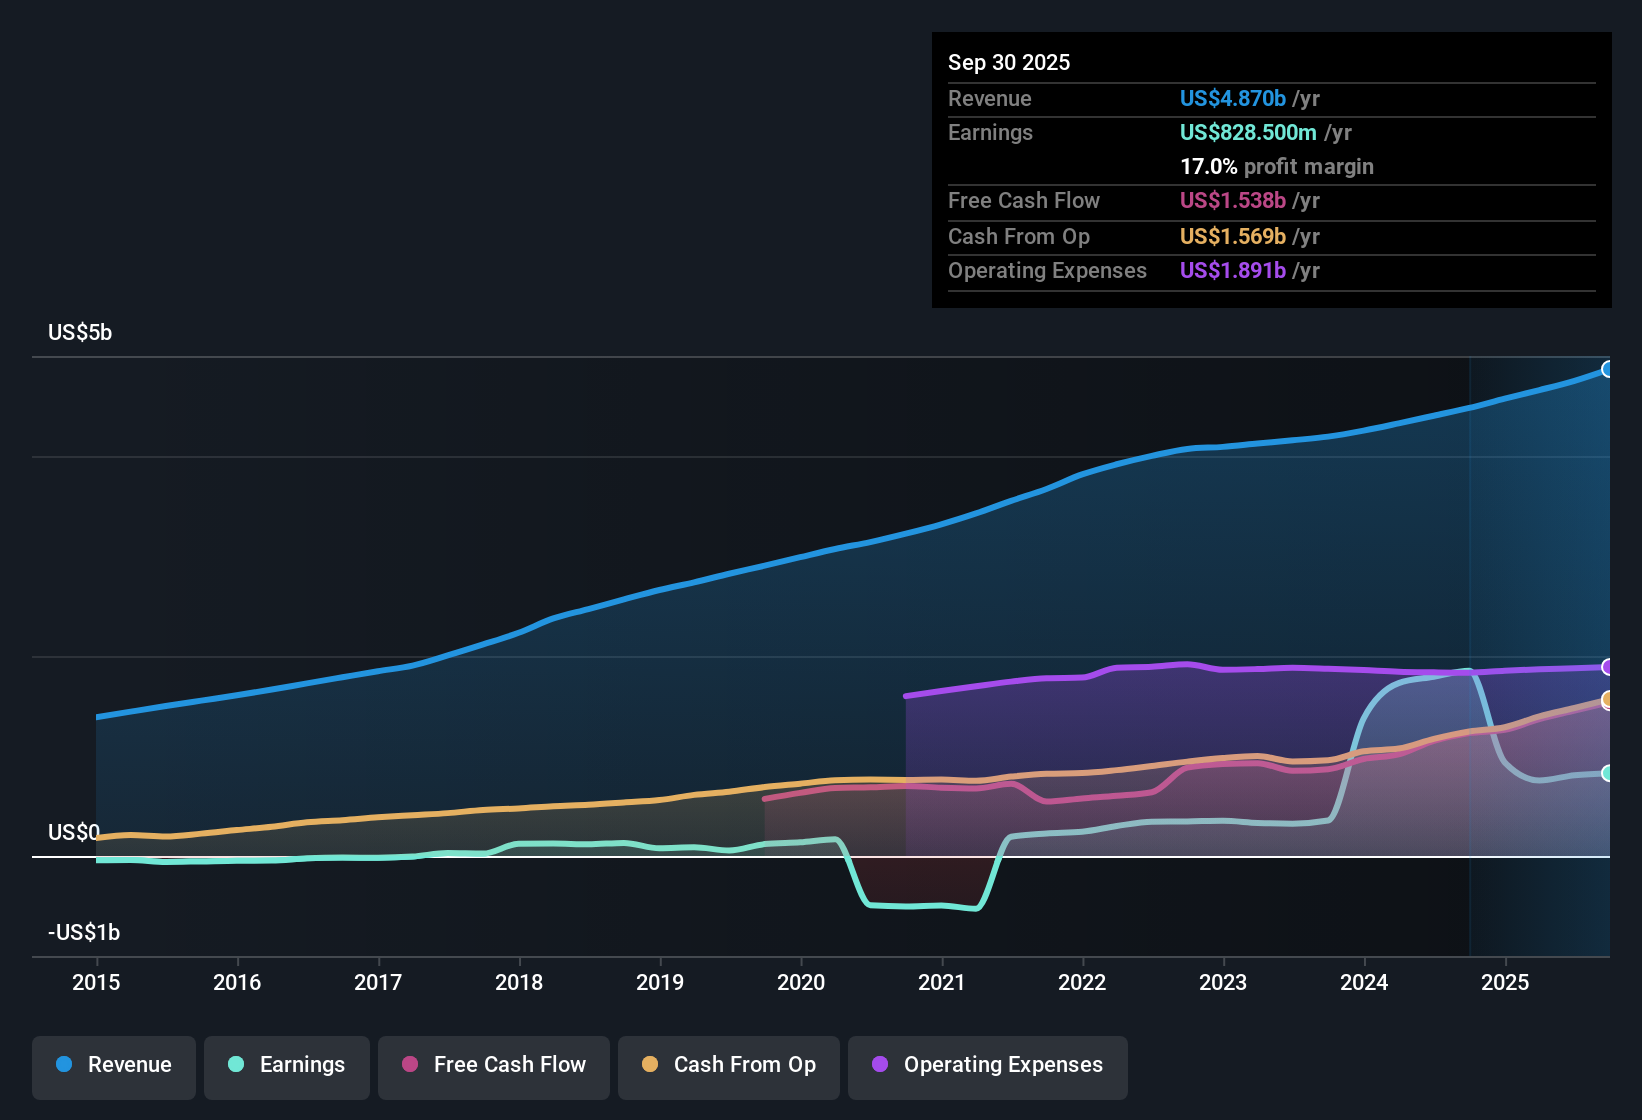Select the Cash From Op endpoint marker
The image size is (1642, 1120).
1607,700
